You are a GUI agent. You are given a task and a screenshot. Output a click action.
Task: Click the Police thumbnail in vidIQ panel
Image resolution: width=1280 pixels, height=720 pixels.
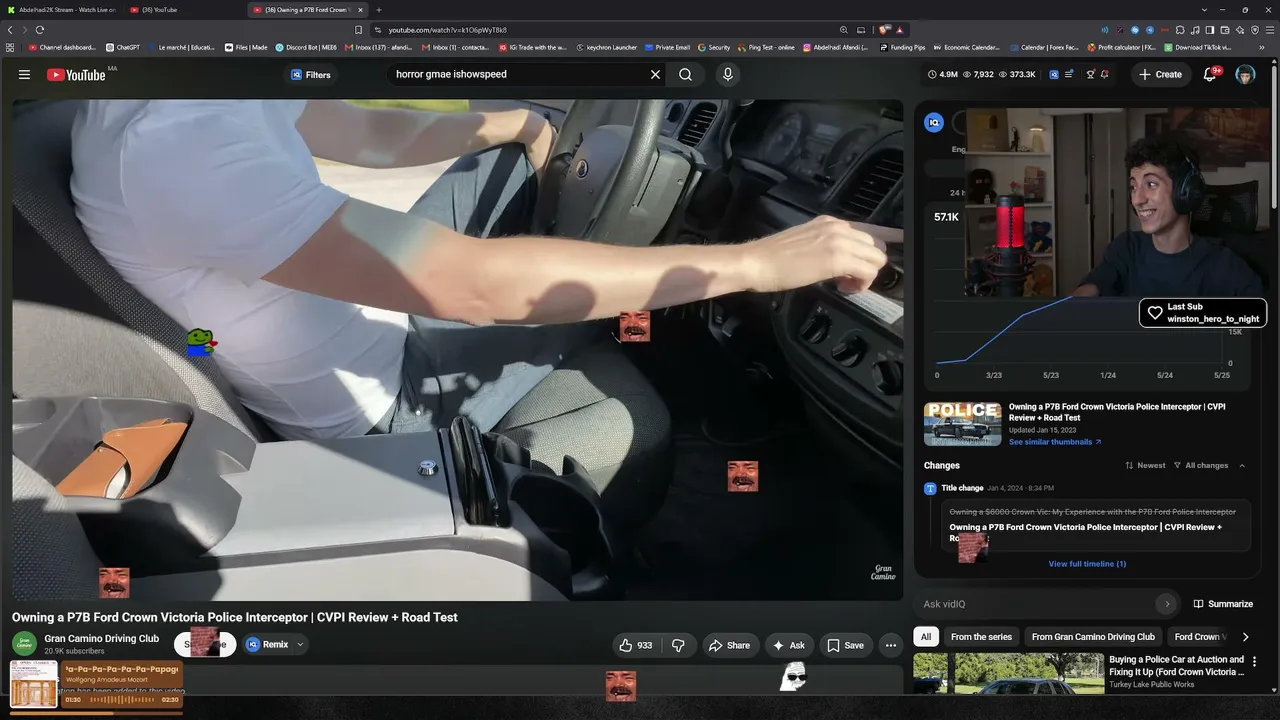point(963,424)
